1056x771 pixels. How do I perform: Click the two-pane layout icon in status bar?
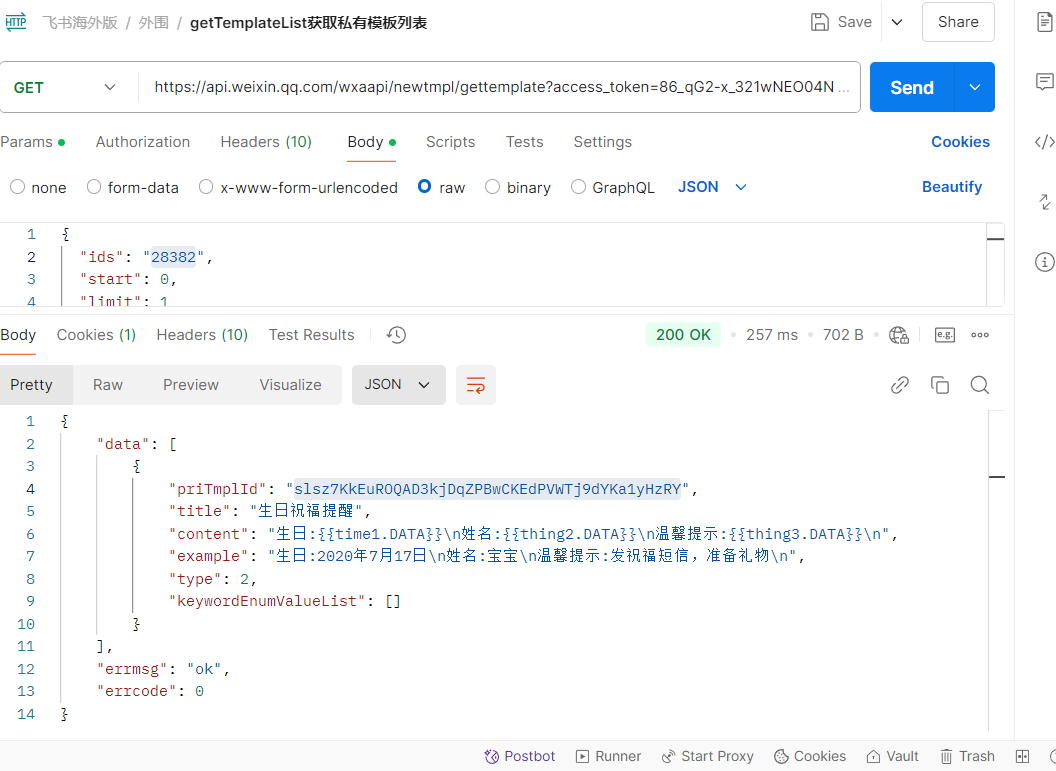click(1022, 756)
